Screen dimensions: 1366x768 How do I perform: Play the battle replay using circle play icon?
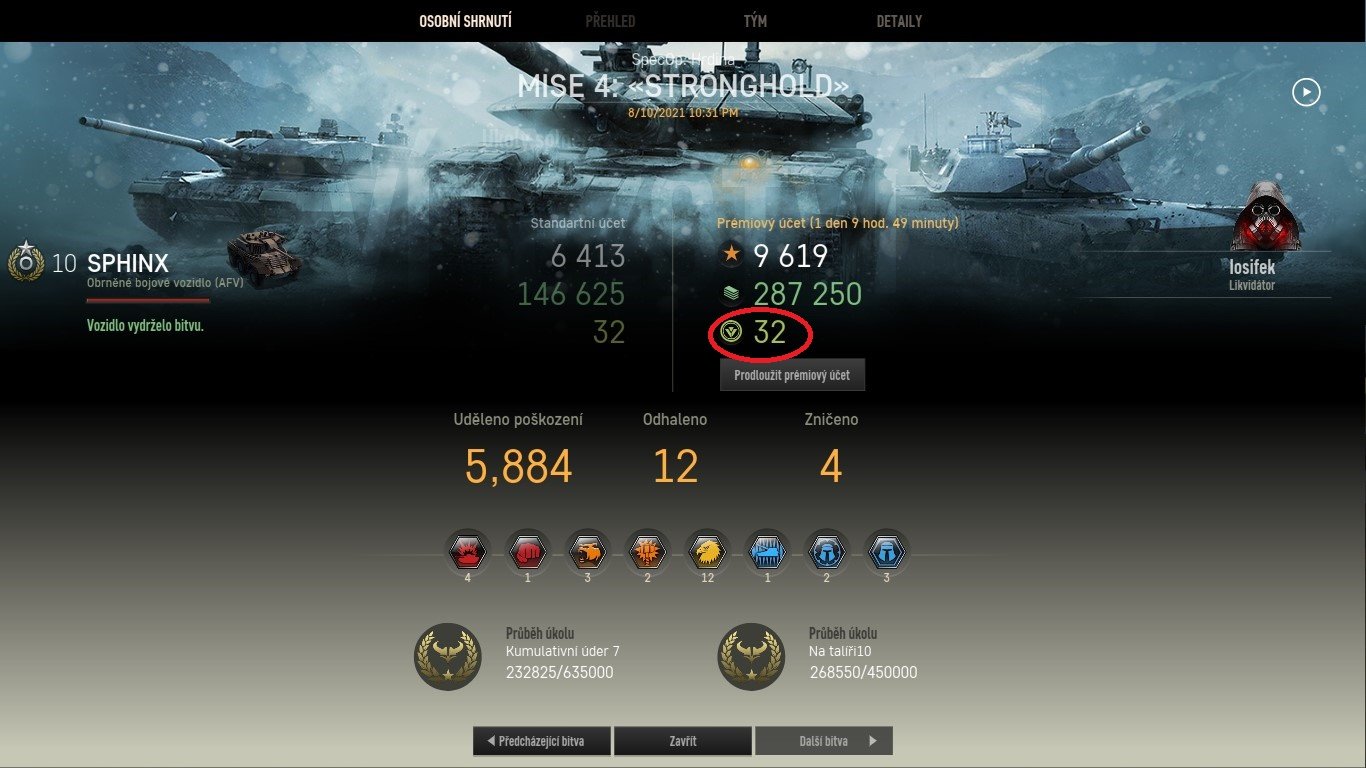[x=1306, y=93]
